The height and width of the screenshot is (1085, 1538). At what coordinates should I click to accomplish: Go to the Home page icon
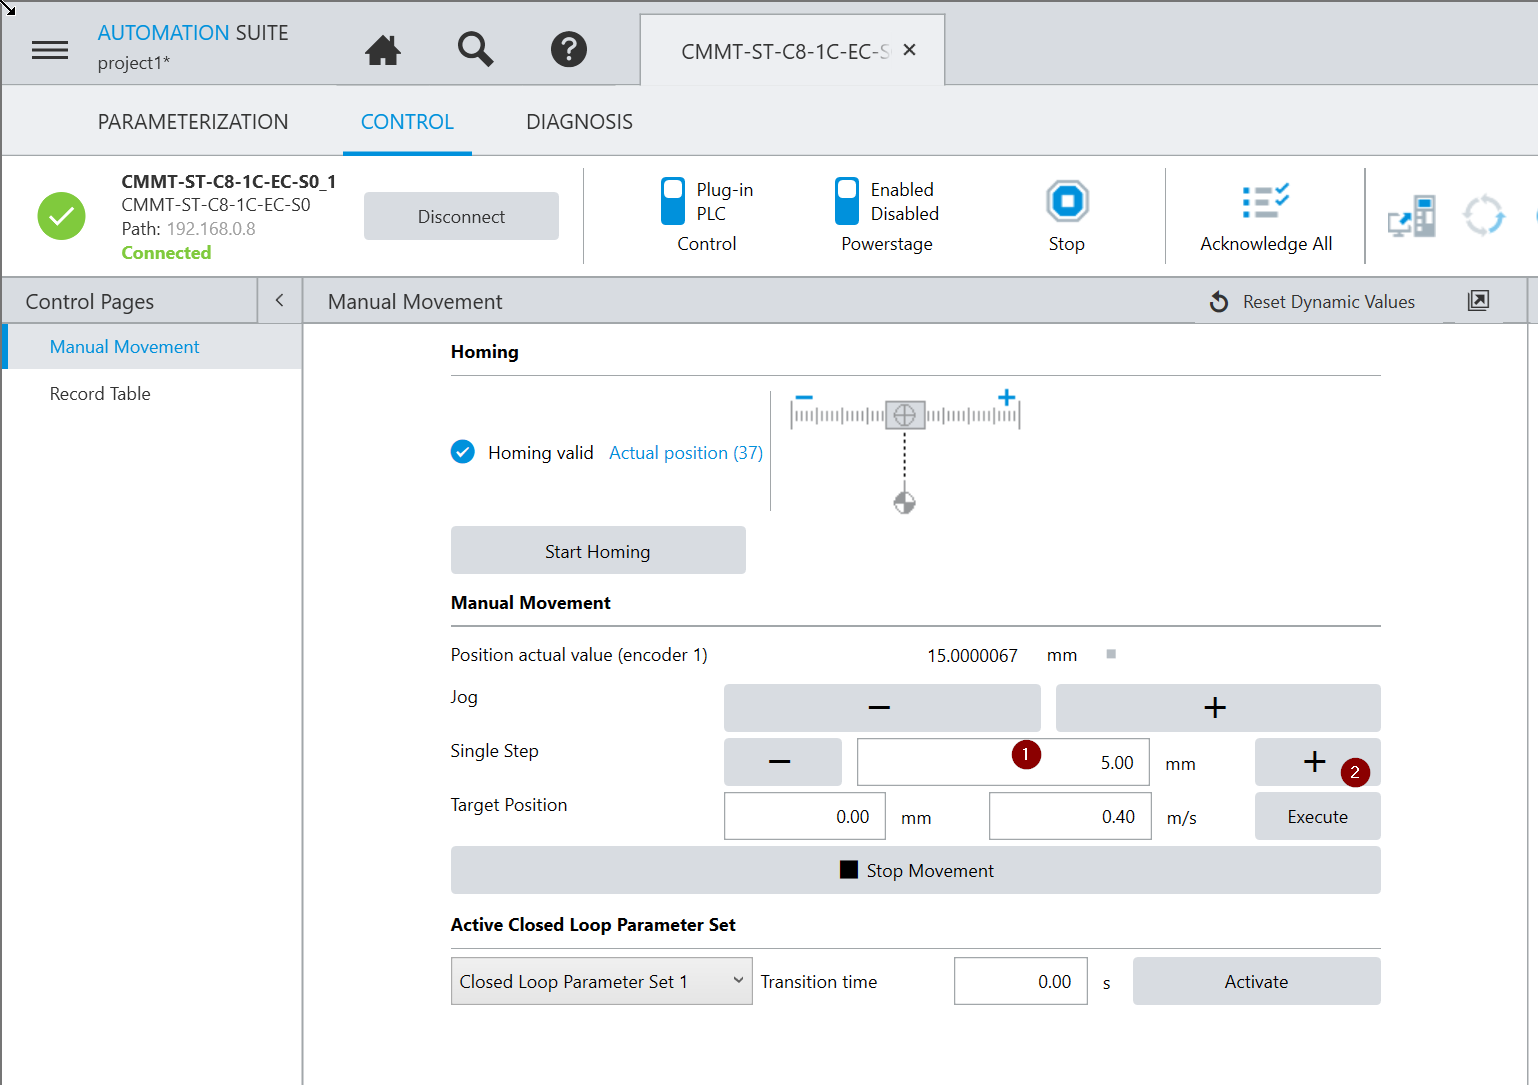coord(383,50)
